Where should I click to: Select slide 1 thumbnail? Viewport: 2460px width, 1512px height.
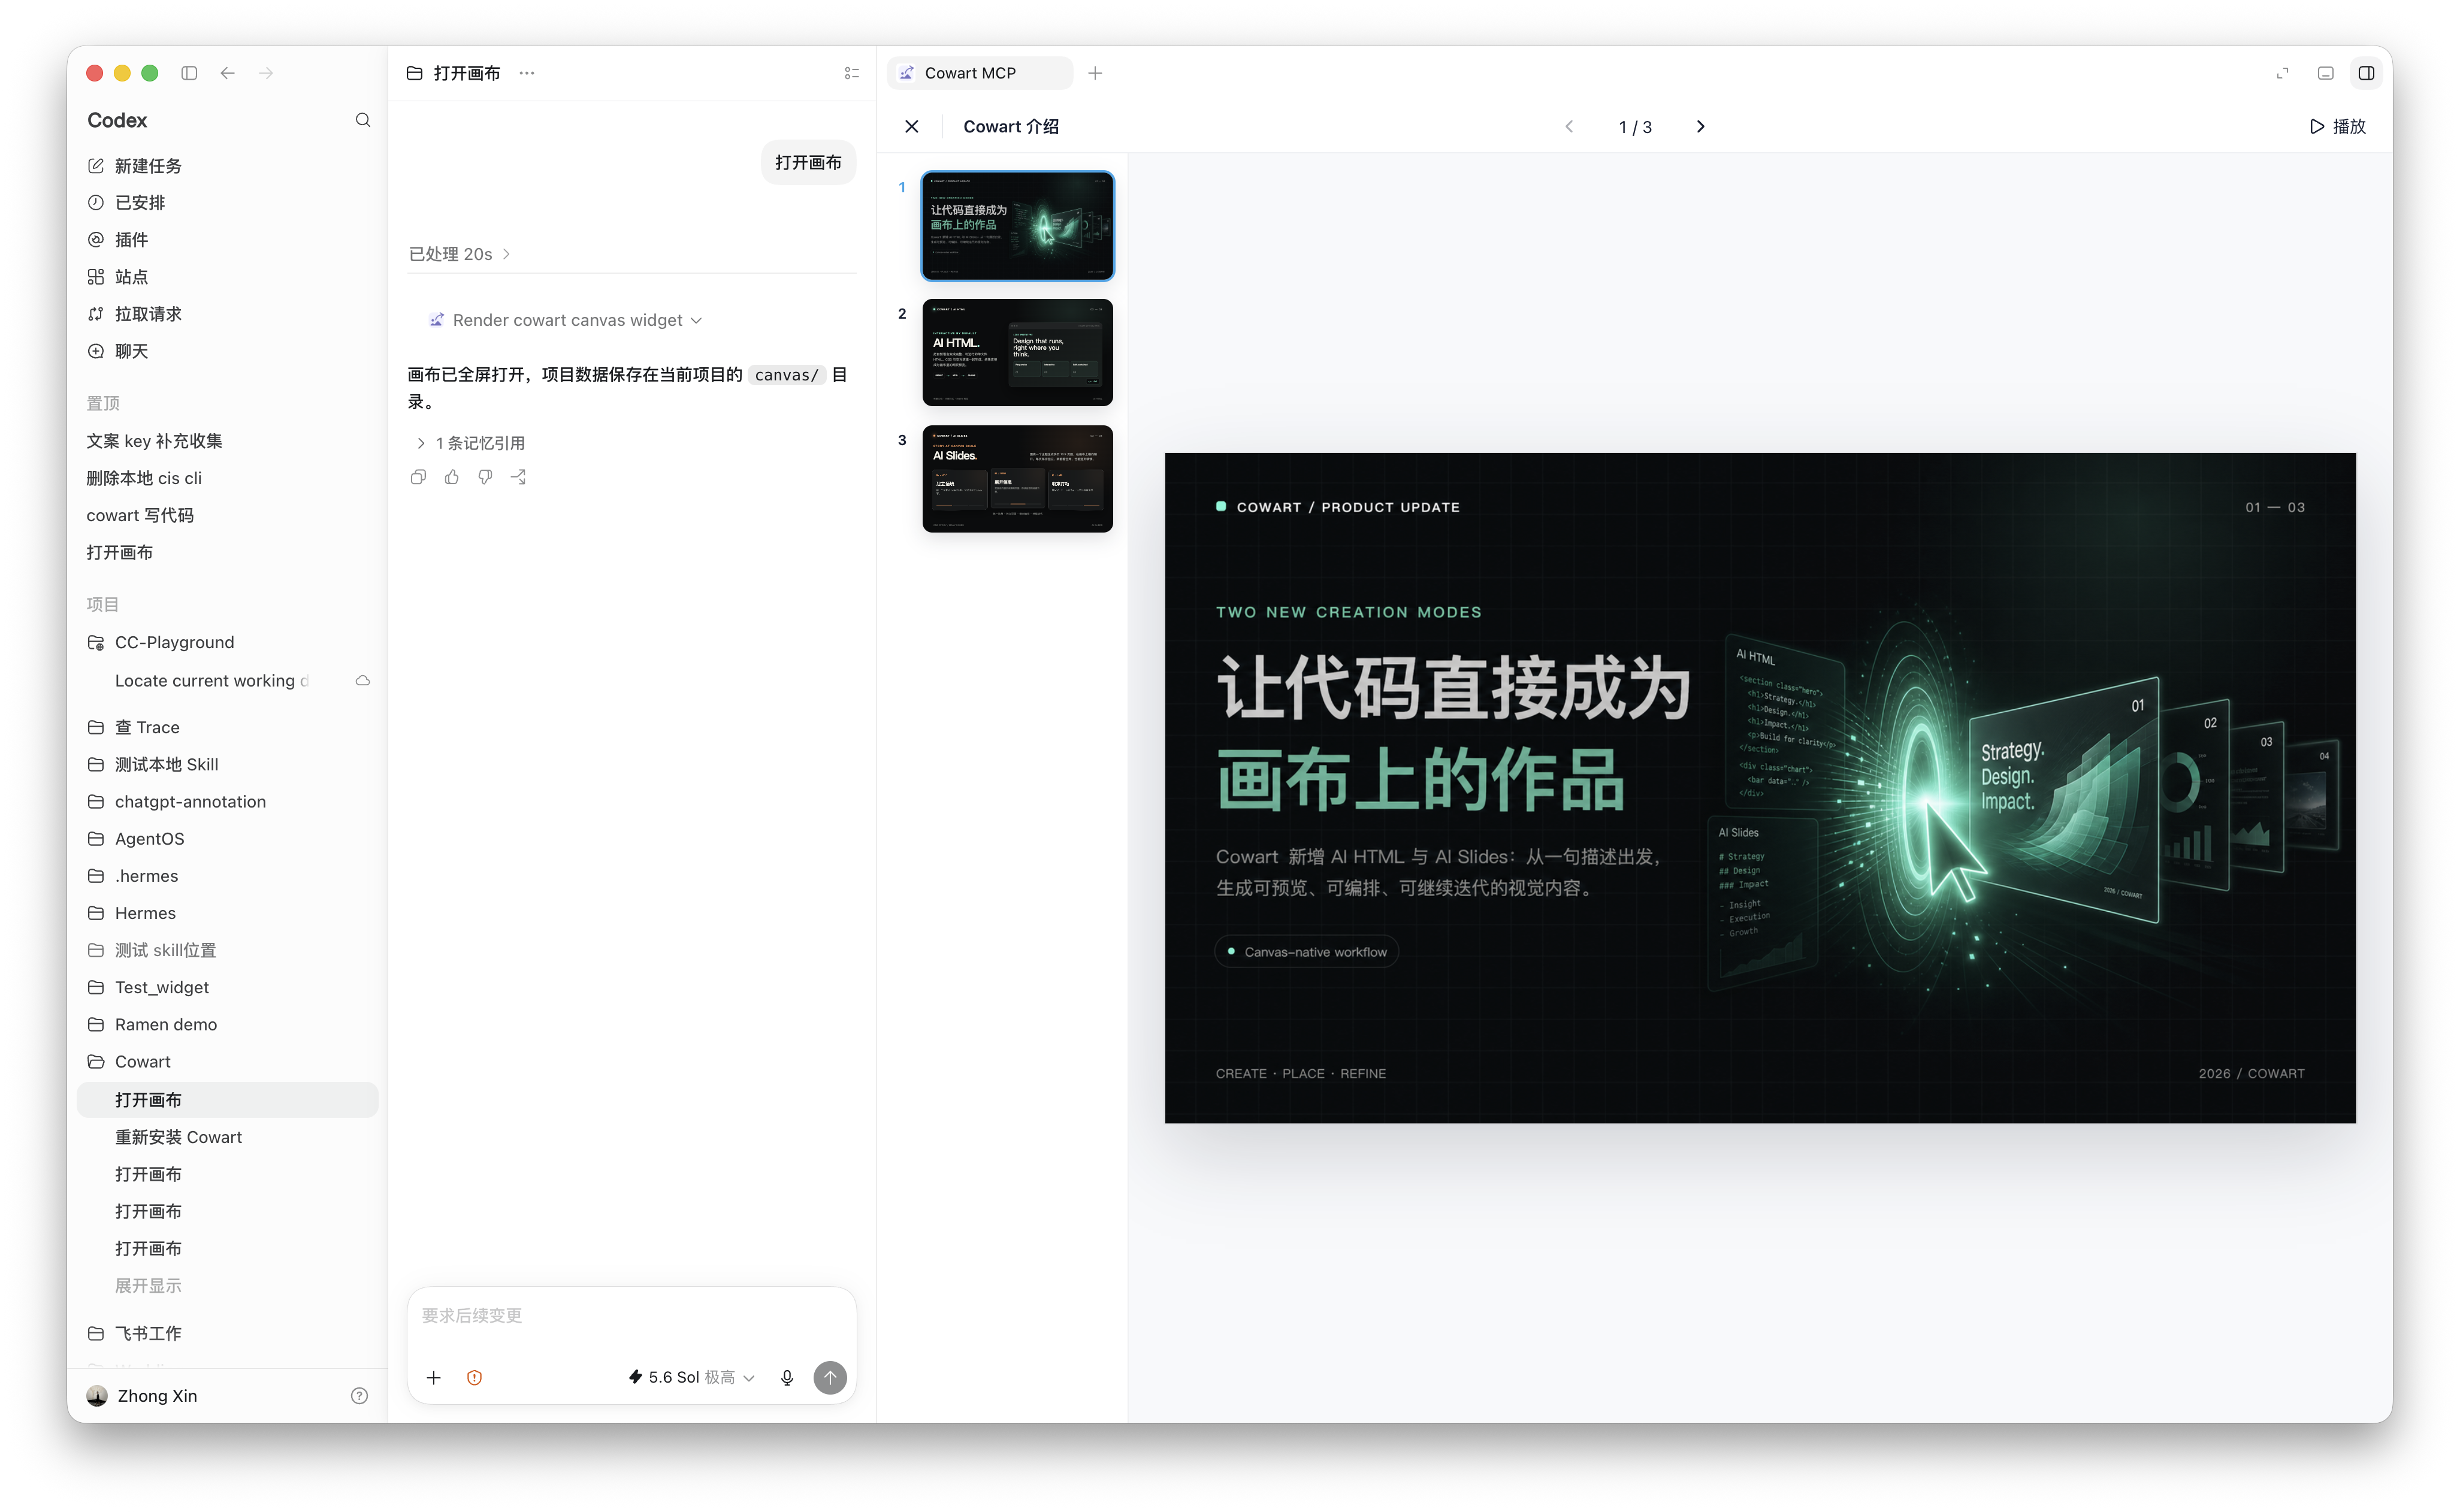point(1017,226)
